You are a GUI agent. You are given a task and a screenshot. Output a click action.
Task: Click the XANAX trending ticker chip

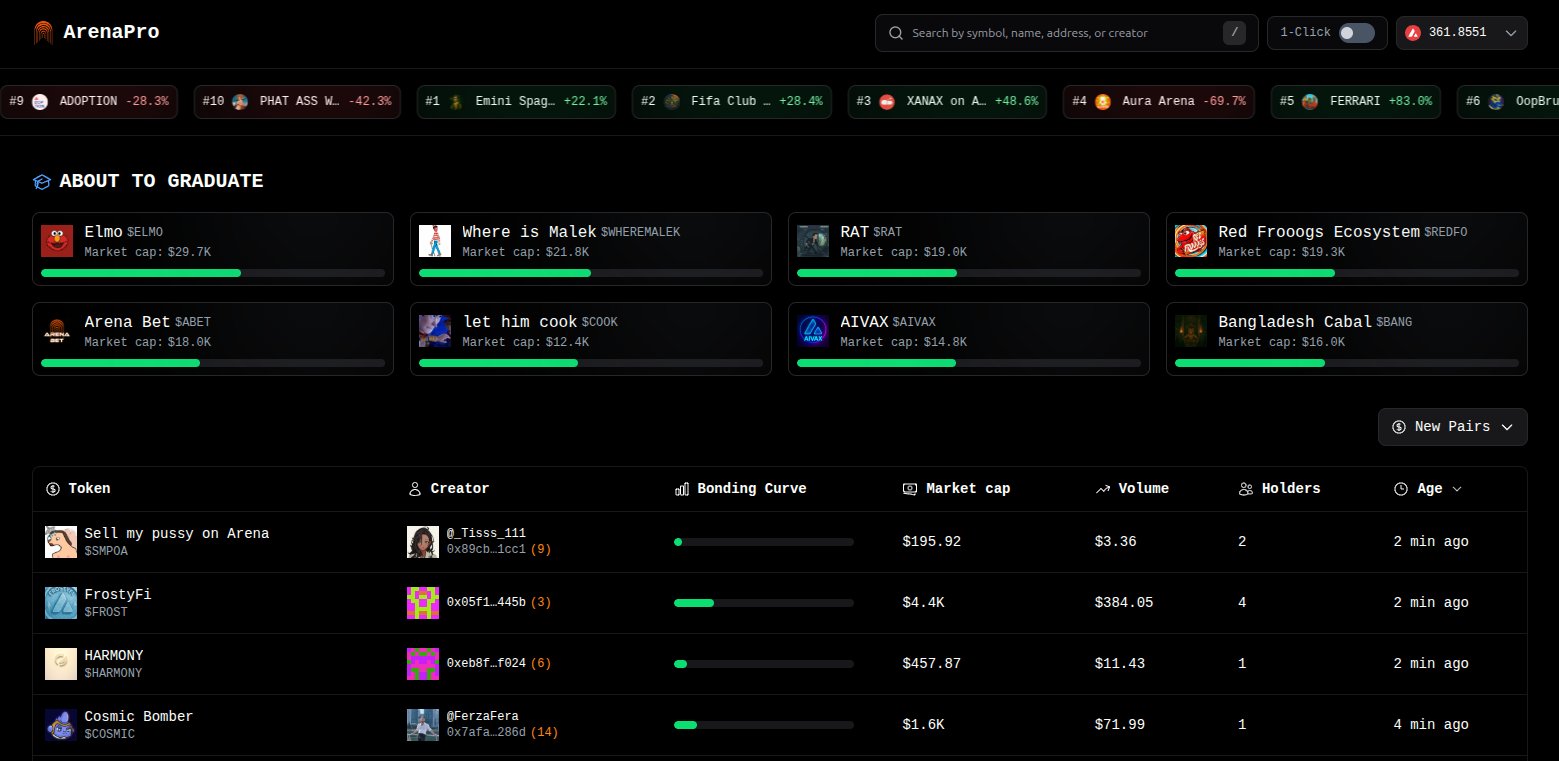[947, 102]
